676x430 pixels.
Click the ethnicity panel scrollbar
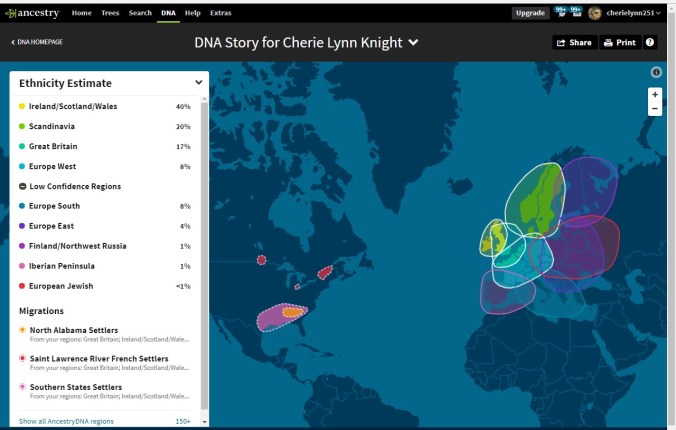click(204, 254)
